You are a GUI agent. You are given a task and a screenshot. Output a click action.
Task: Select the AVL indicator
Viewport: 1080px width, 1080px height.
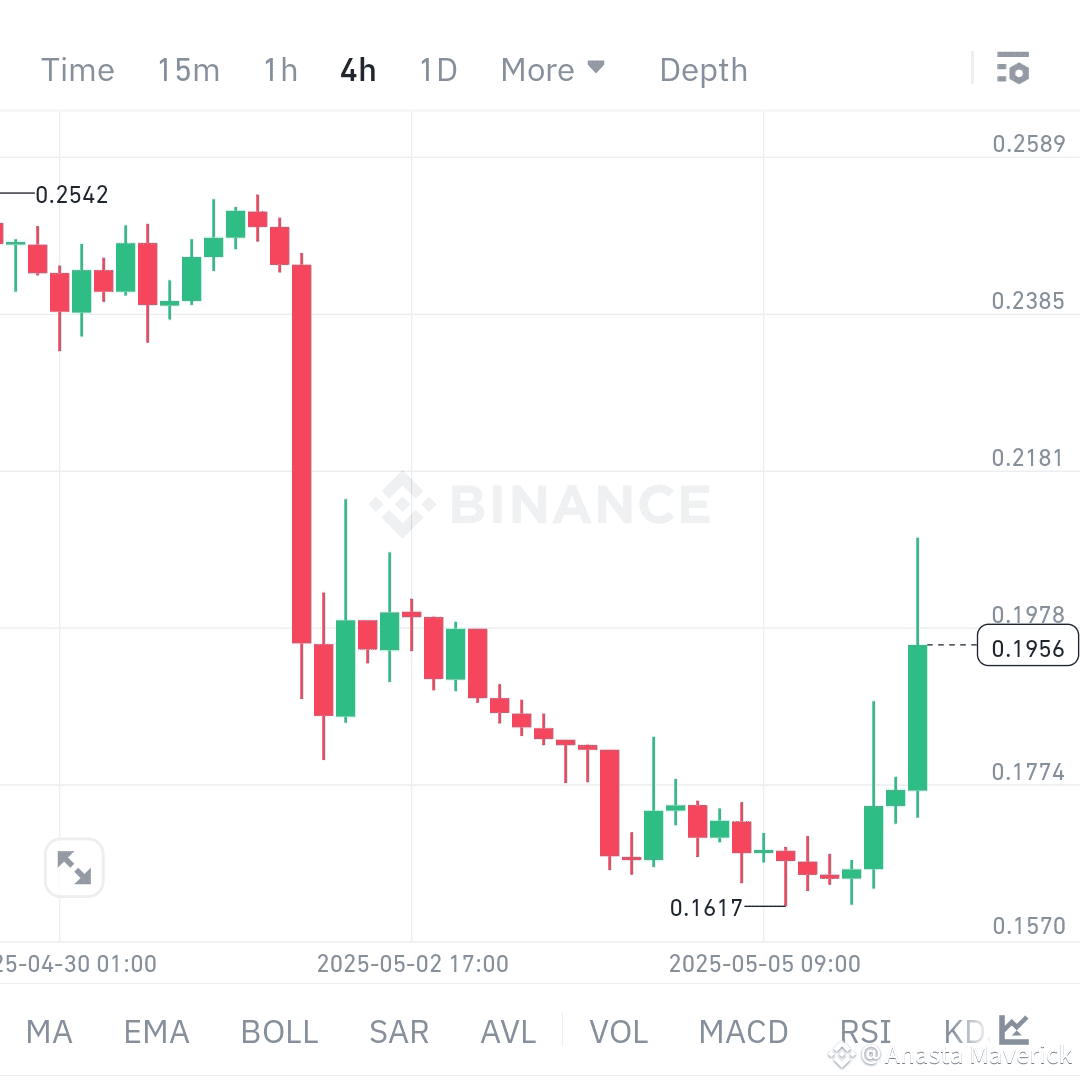point(508,1031)
